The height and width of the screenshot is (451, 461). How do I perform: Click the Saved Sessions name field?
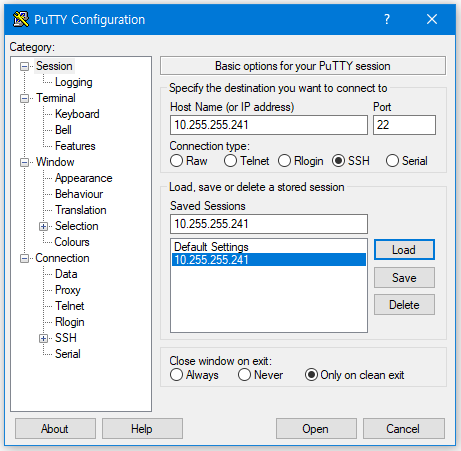269,224
